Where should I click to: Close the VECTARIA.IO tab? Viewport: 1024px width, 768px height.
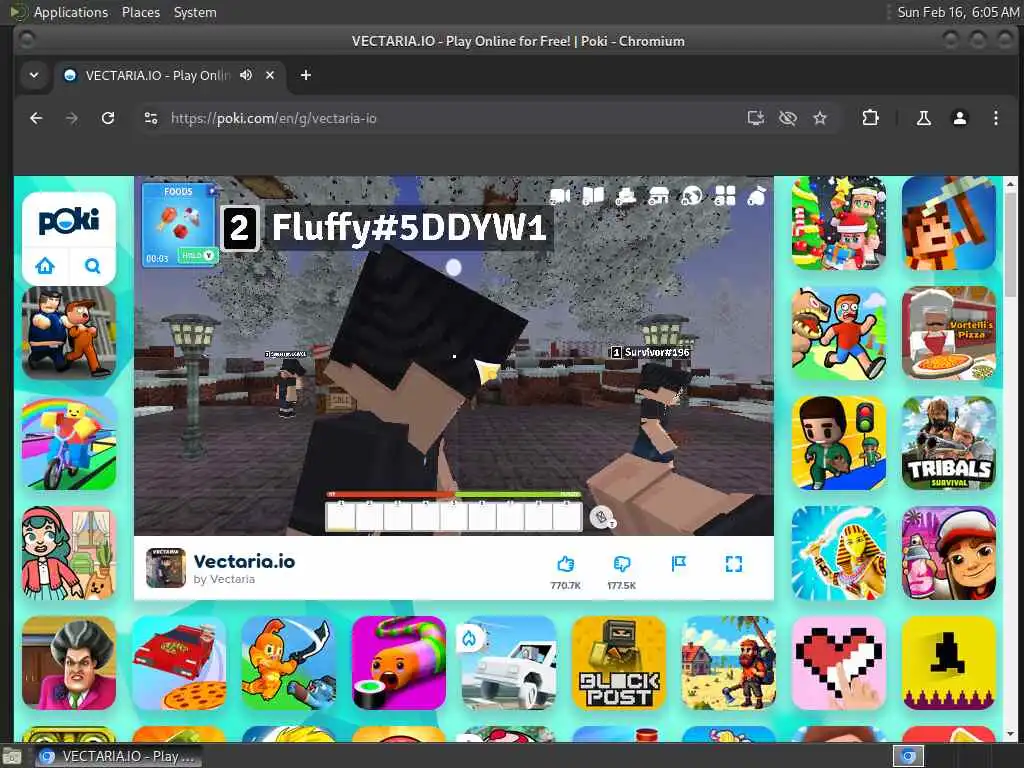click(x=270, y=75)
